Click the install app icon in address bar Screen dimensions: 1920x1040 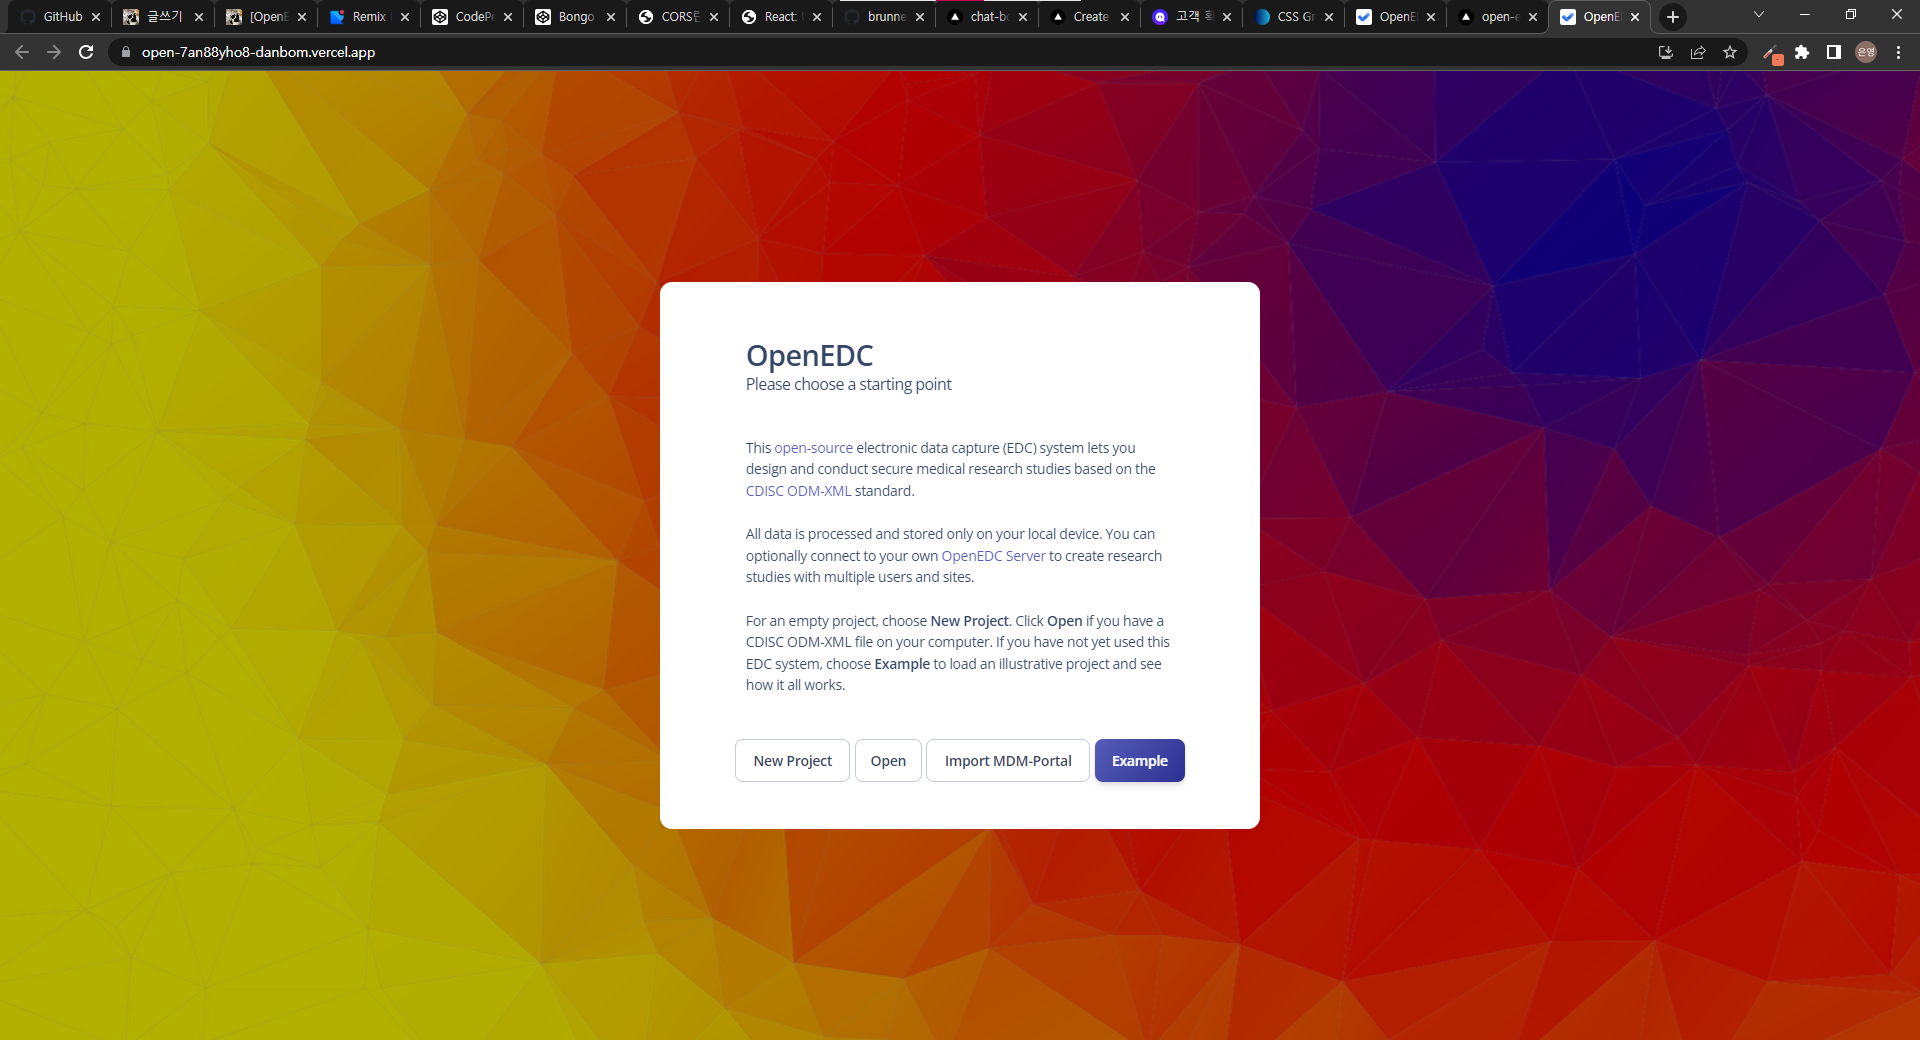pos(1666,52)
